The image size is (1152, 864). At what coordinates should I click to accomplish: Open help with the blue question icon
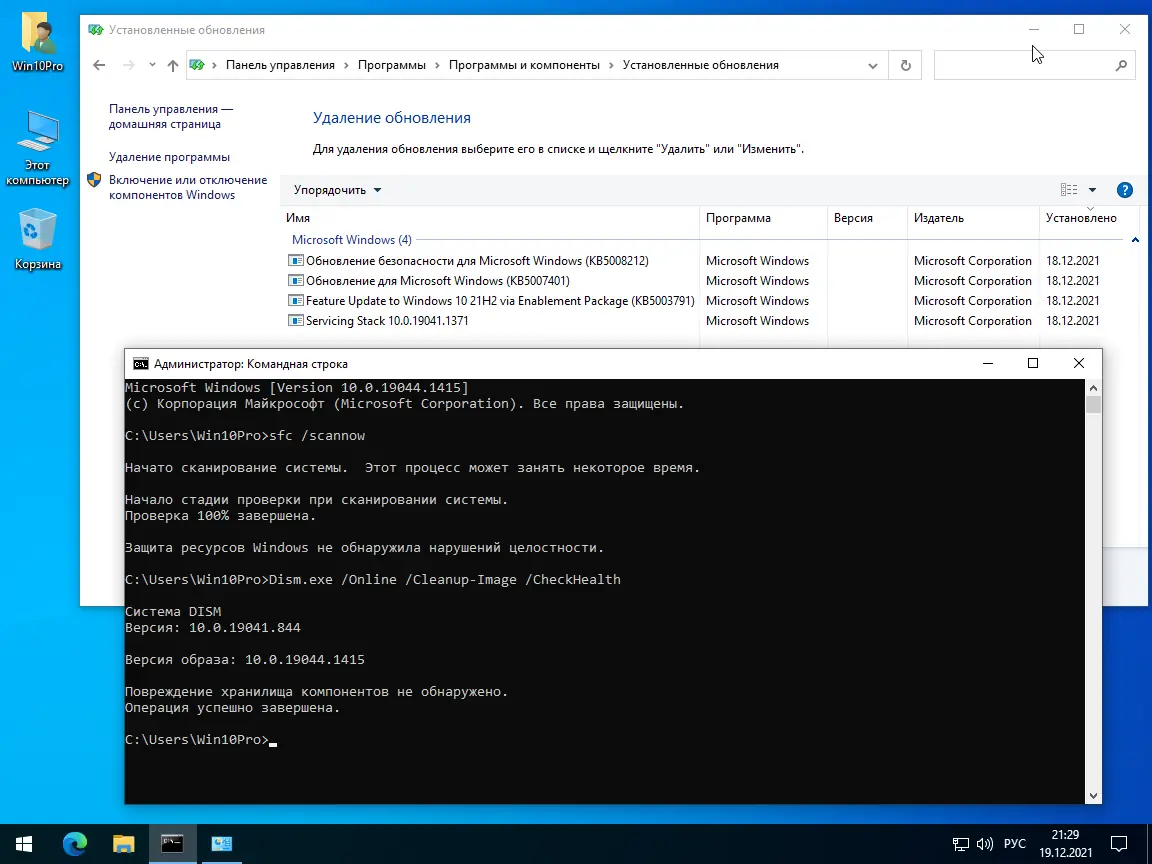1124,190
